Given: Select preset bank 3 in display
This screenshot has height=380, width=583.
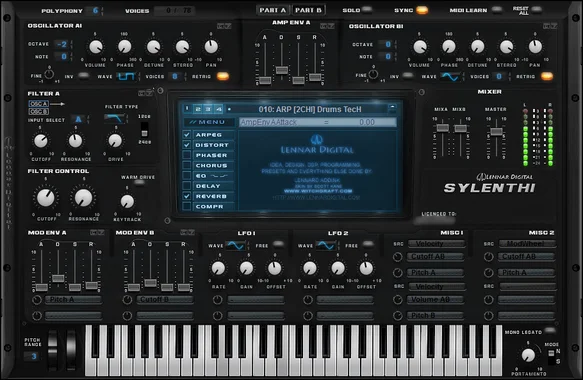Looking at the screenshot, I should pyautogui.click(x=208, y=109).
